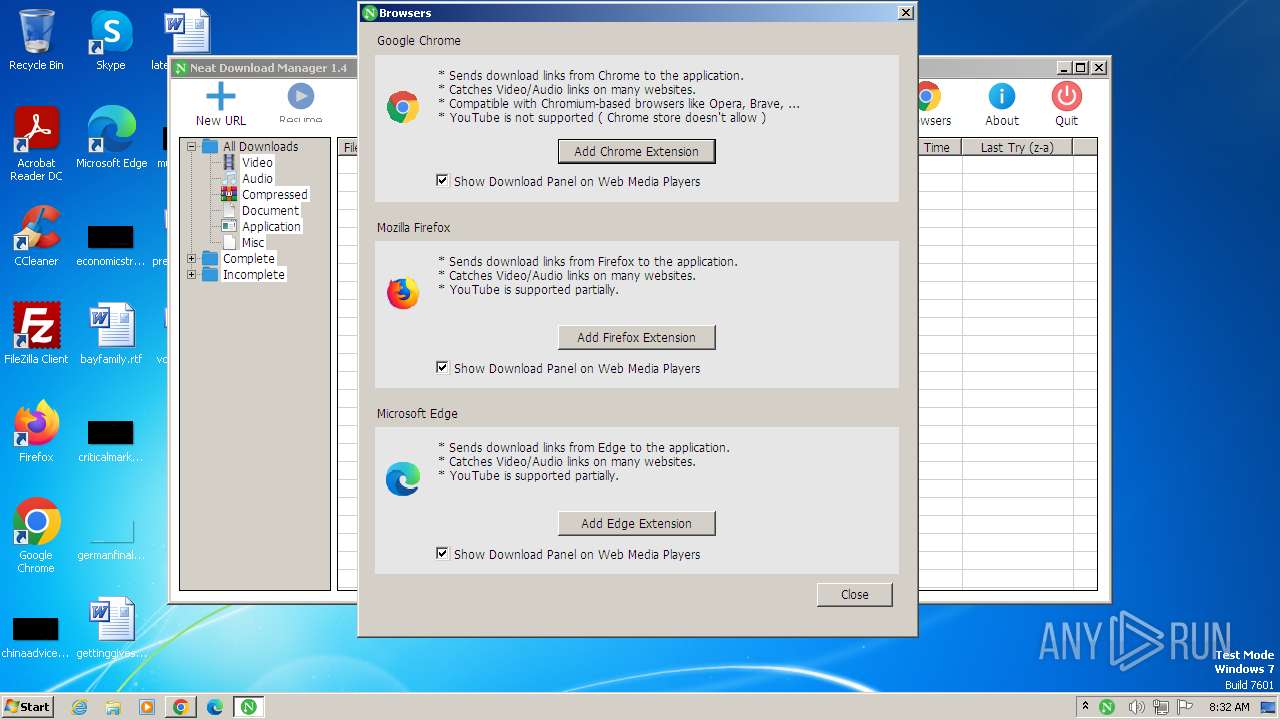The width and height of the screenshot is (1280, 720).
Task: Expand the Complete tree node
Action: click(x=192, y=258)
